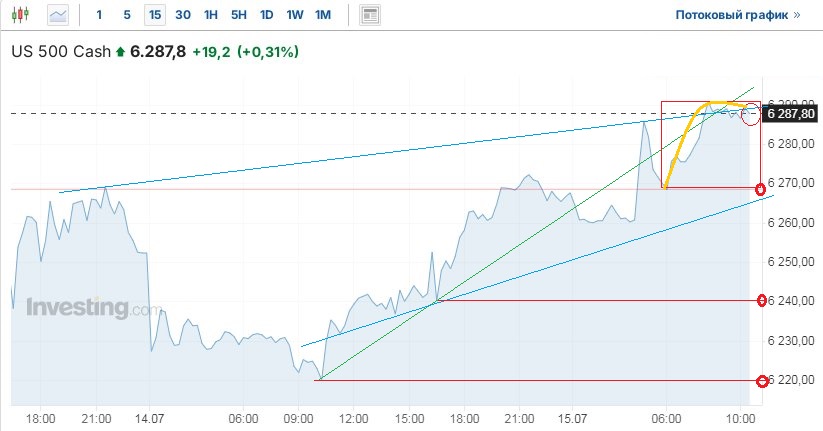Click the current price label 6 287,80
The height and width of the screenshot is (431, 823).
[x=791, y=114]
